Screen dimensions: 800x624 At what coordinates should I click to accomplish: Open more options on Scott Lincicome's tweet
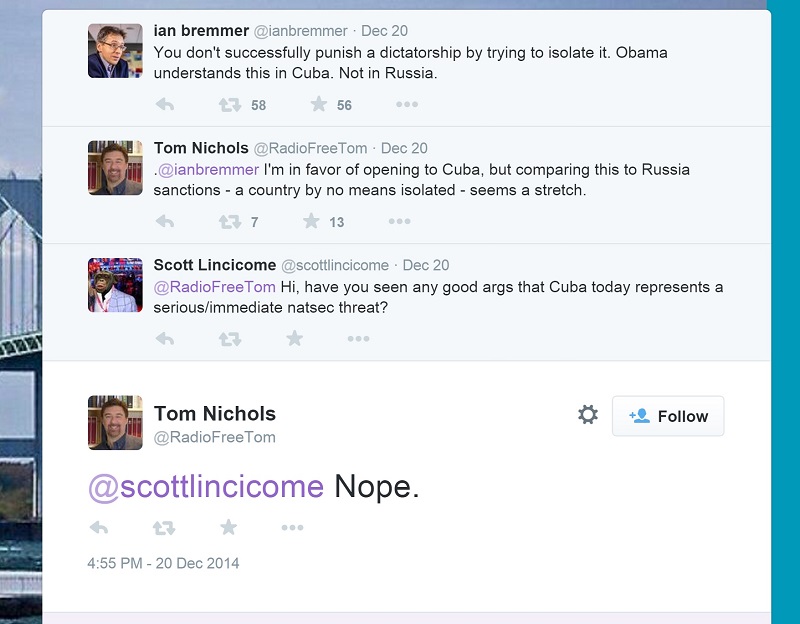358,339
